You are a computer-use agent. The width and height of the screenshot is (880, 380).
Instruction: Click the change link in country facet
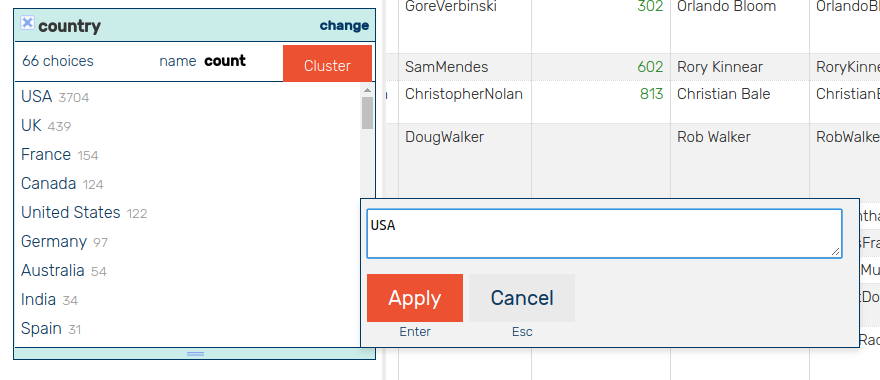(x=344, y=26)
